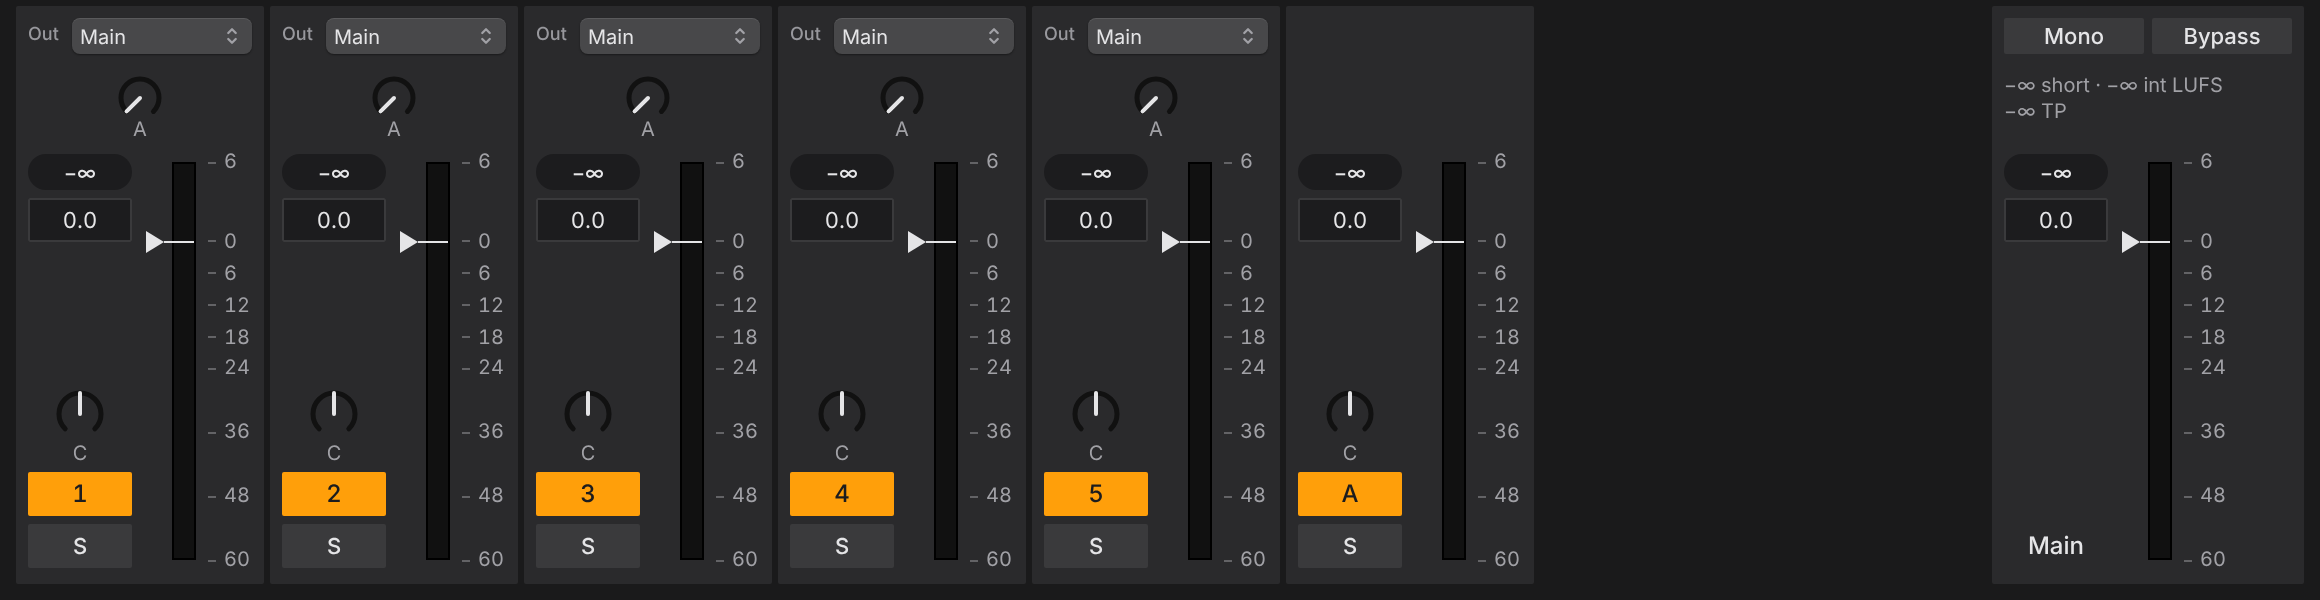Click the -∞ TP true peak readout
2320x600 pixels.
click(2036, 111)
